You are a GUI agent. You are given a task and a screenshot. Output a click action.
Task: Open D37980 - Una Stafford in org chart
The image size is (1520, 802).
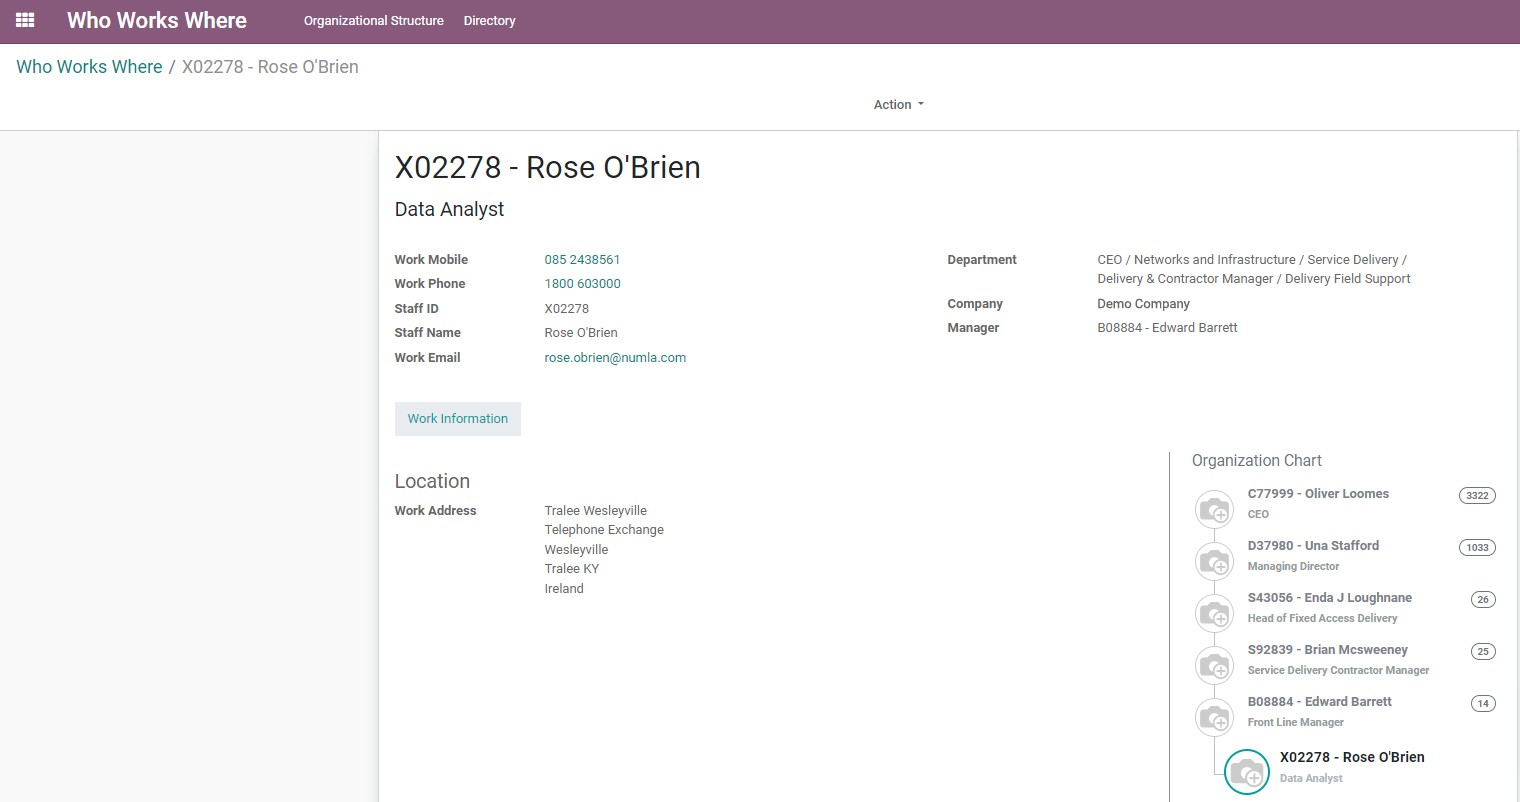coord(1313,546)
